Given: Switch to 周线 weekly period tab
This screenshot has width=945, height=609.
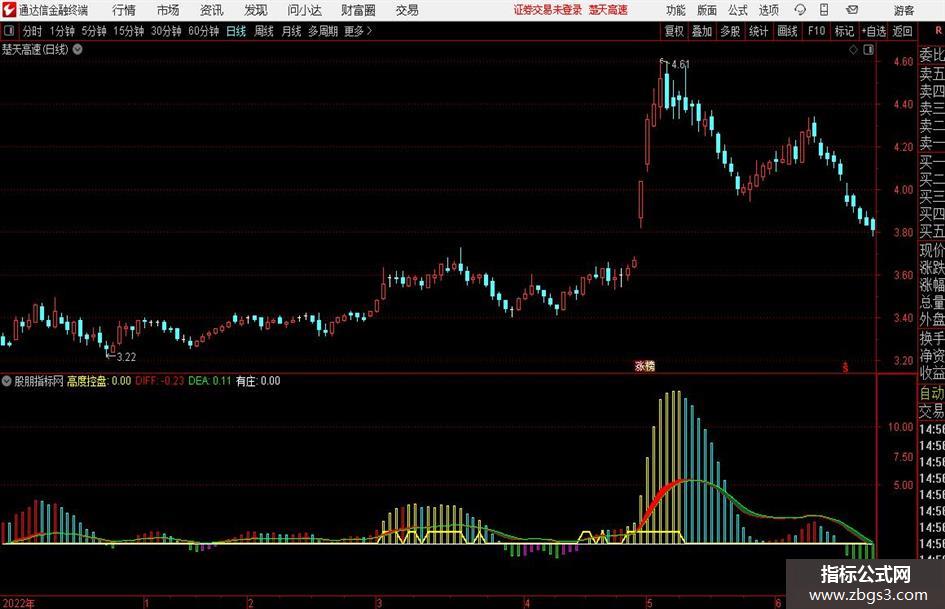Looking at the screenshot, I should (x=264, y=31).
